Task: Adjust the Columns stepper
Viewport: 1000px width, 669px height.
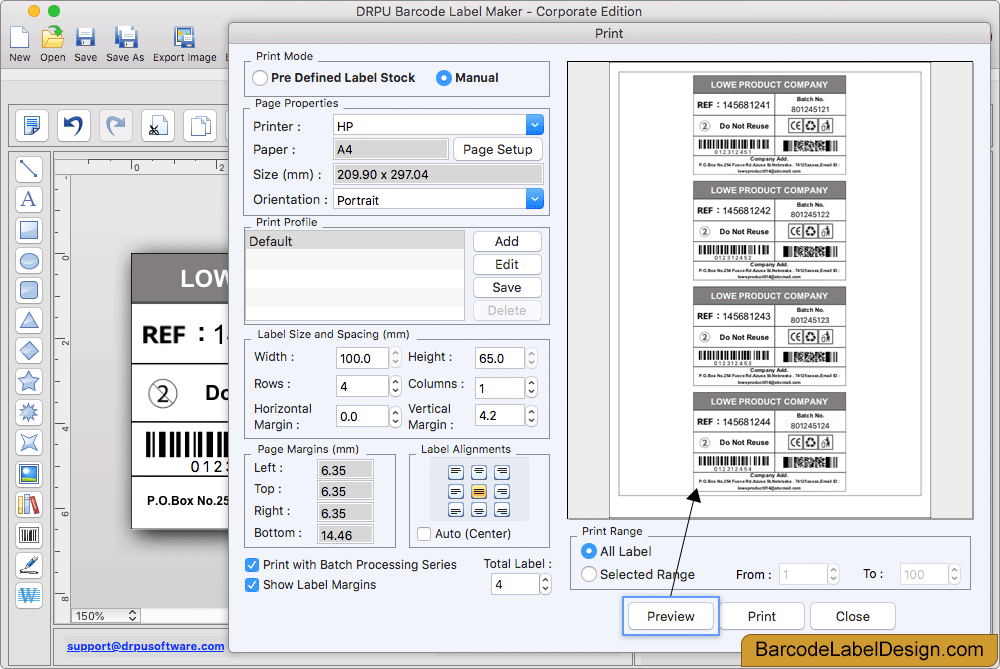Action: [x=531, y=387]
